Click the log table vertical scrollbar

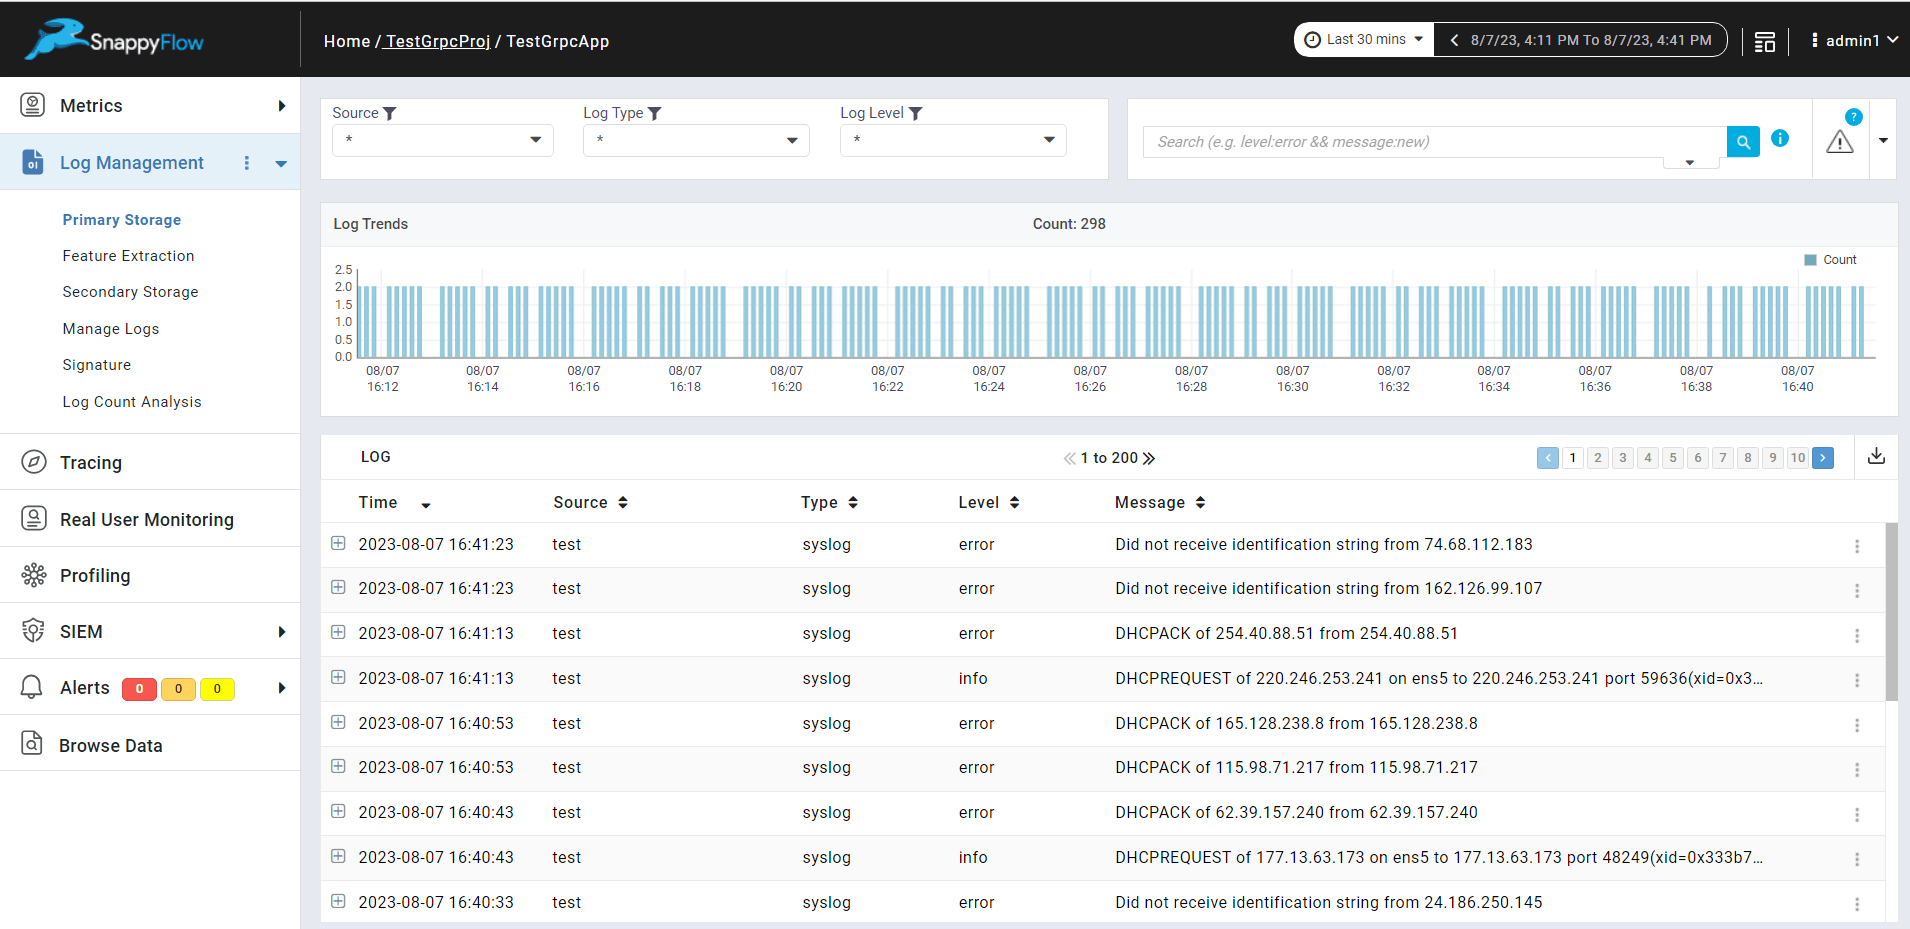[1891, 610]
